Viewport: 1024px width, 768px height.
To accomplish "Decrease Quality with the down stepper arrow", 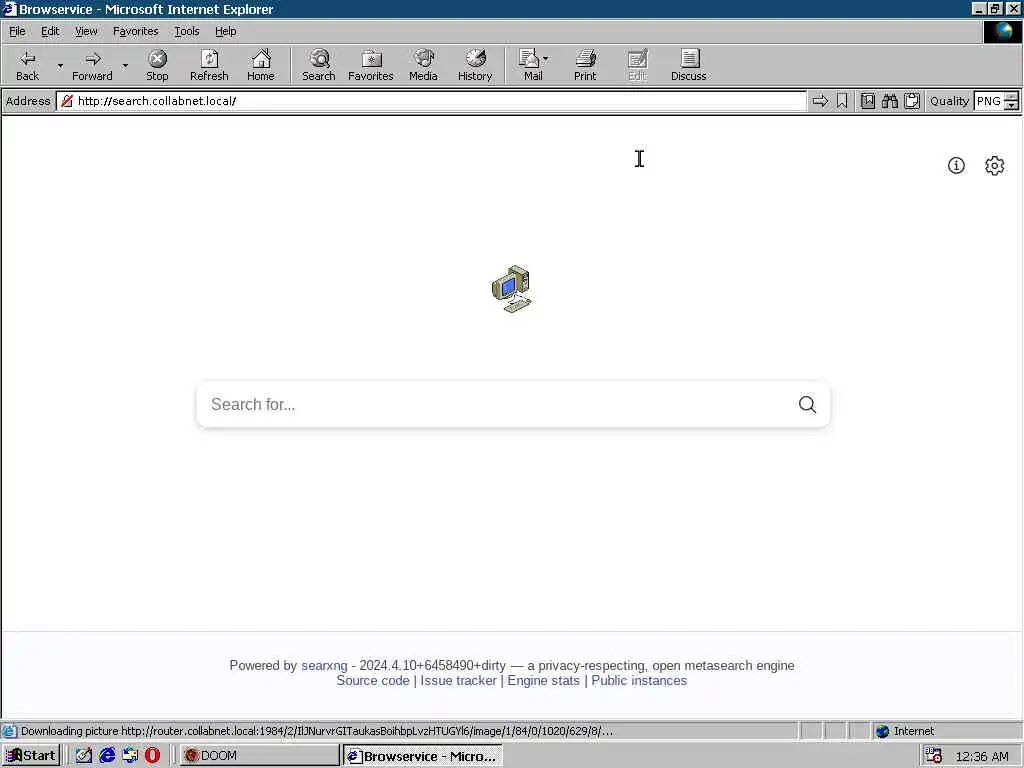I will [1012, 105].
